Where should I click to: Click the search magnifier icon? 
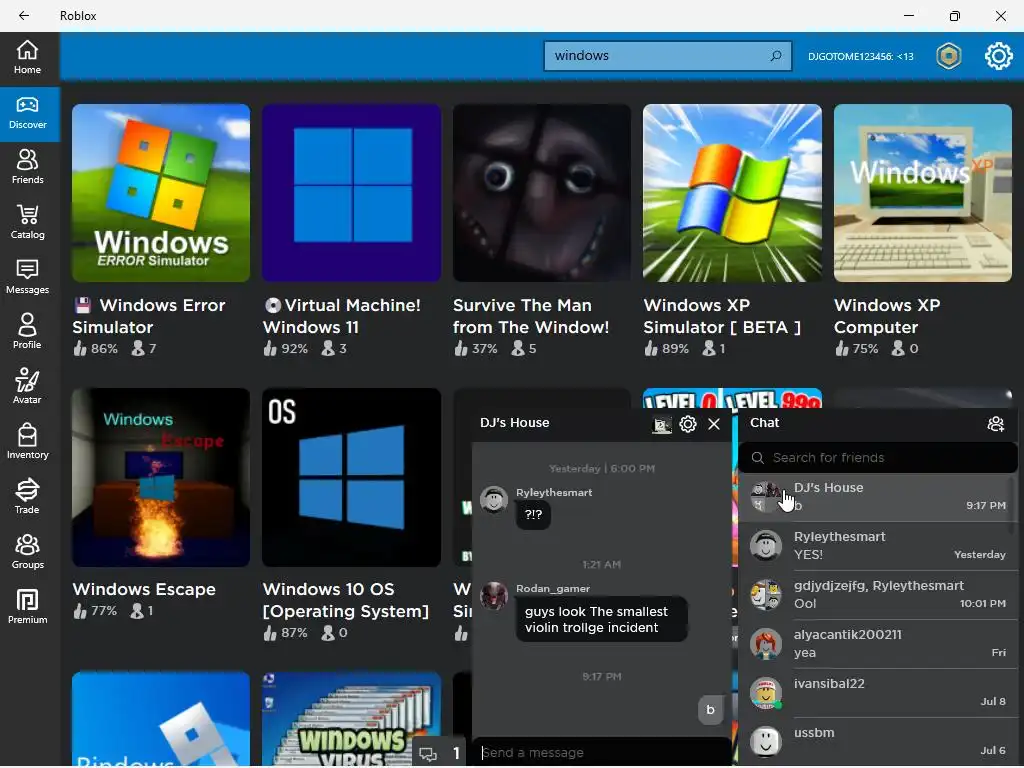click(776, 56)
